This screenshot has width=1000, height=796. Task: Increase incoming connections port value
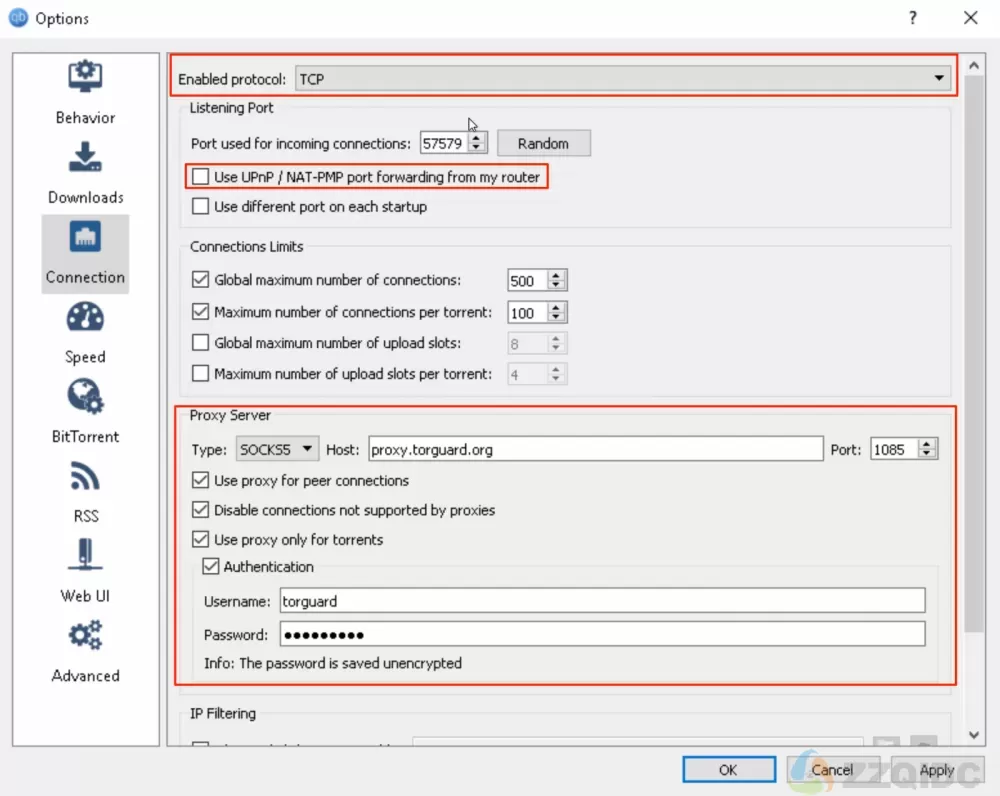click(476, 137)
